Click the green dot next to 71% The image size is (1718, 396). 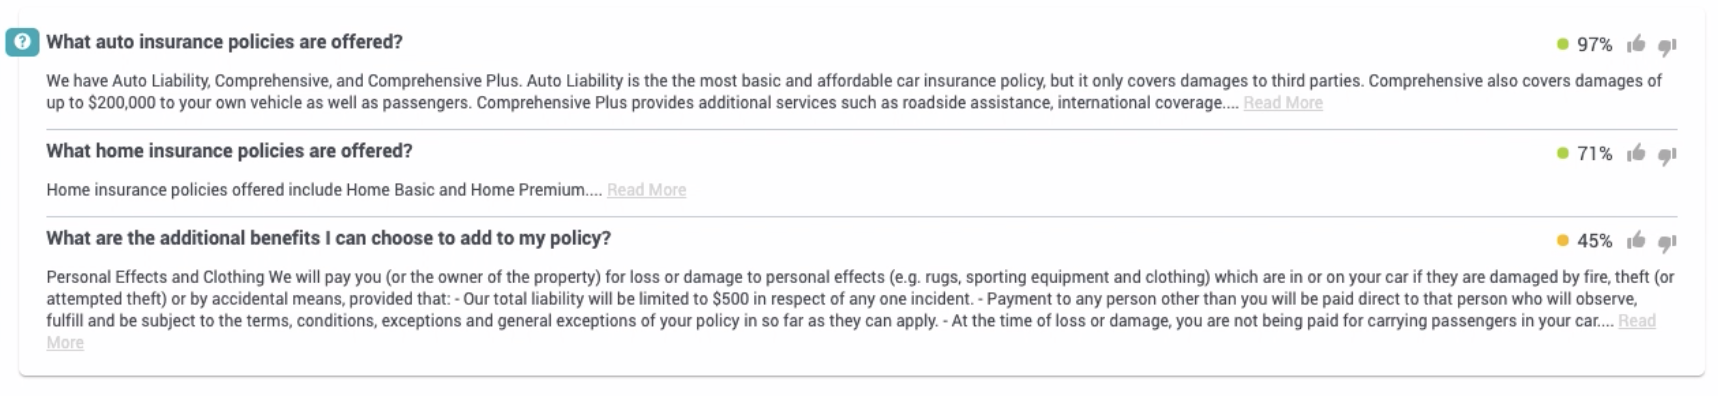click(x=1562, y=153)
